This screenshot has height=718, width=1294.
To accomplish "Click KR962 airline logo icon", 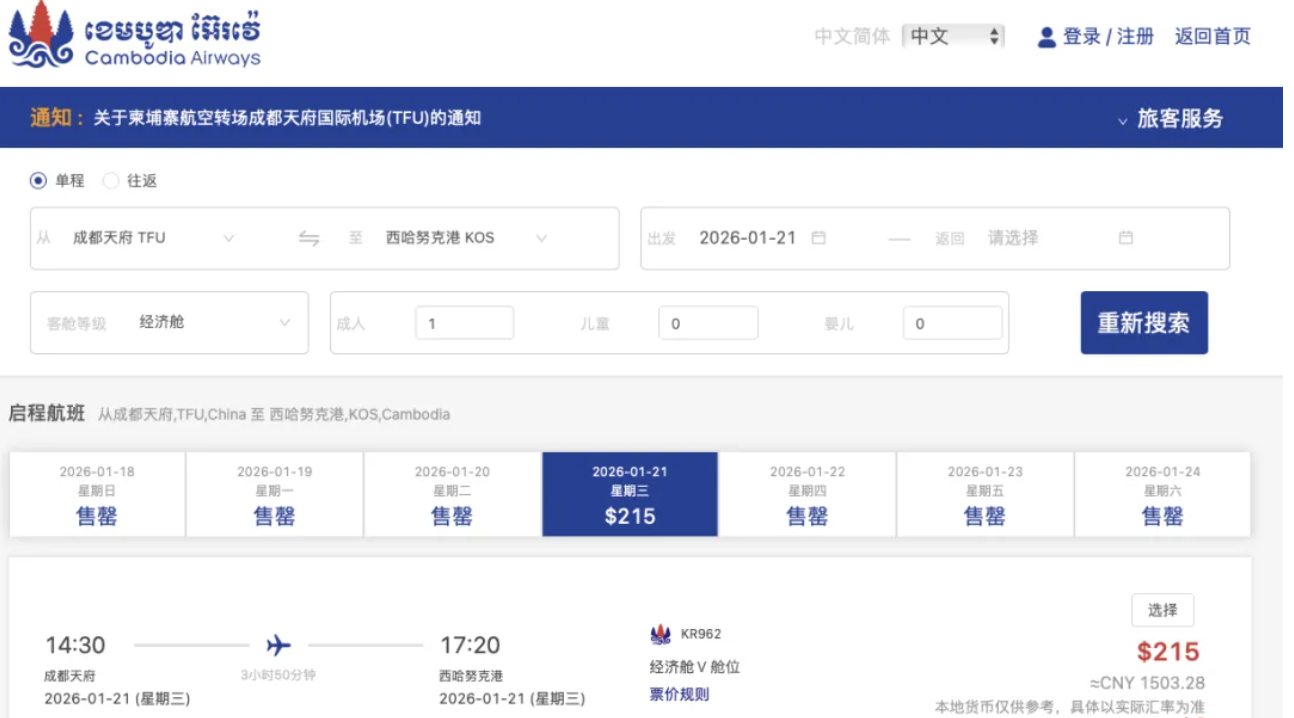I will click(x=660, y=634).
